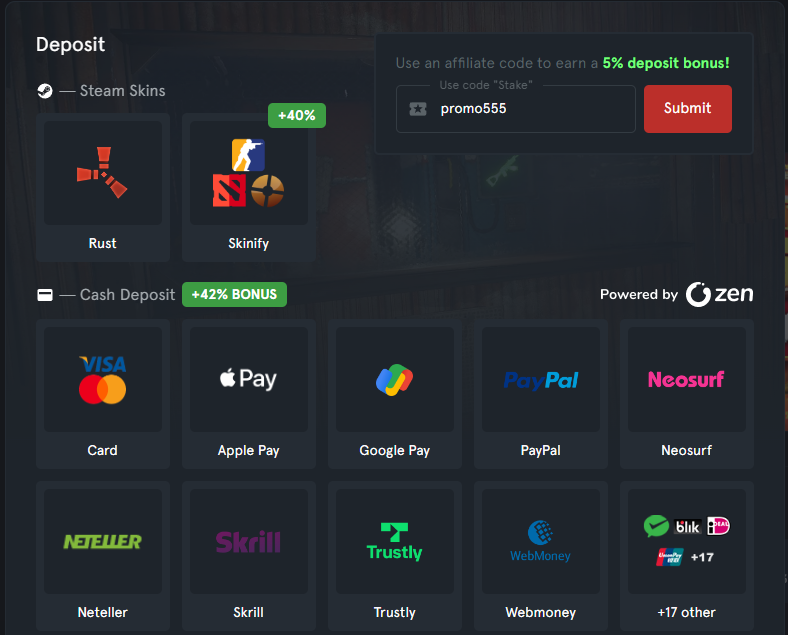The image size is (788, 635).
Task: Pick PayPal as deposit method
Action: (x=541, y=394)
